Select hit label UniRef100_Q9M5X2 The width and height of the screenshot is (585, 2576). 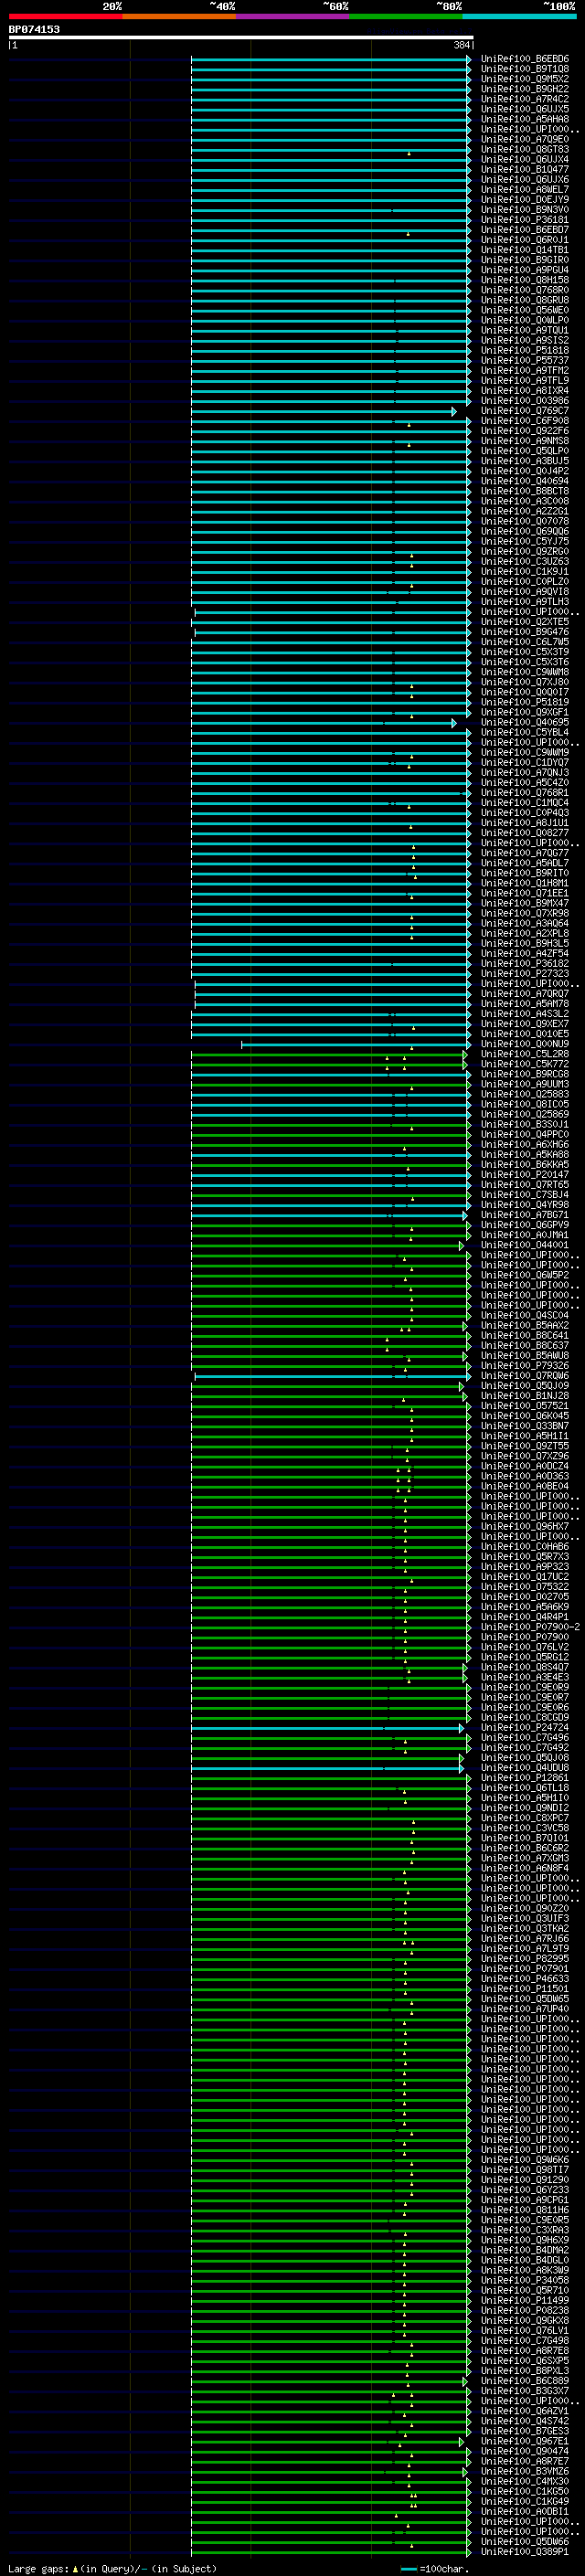coord(525,79)
